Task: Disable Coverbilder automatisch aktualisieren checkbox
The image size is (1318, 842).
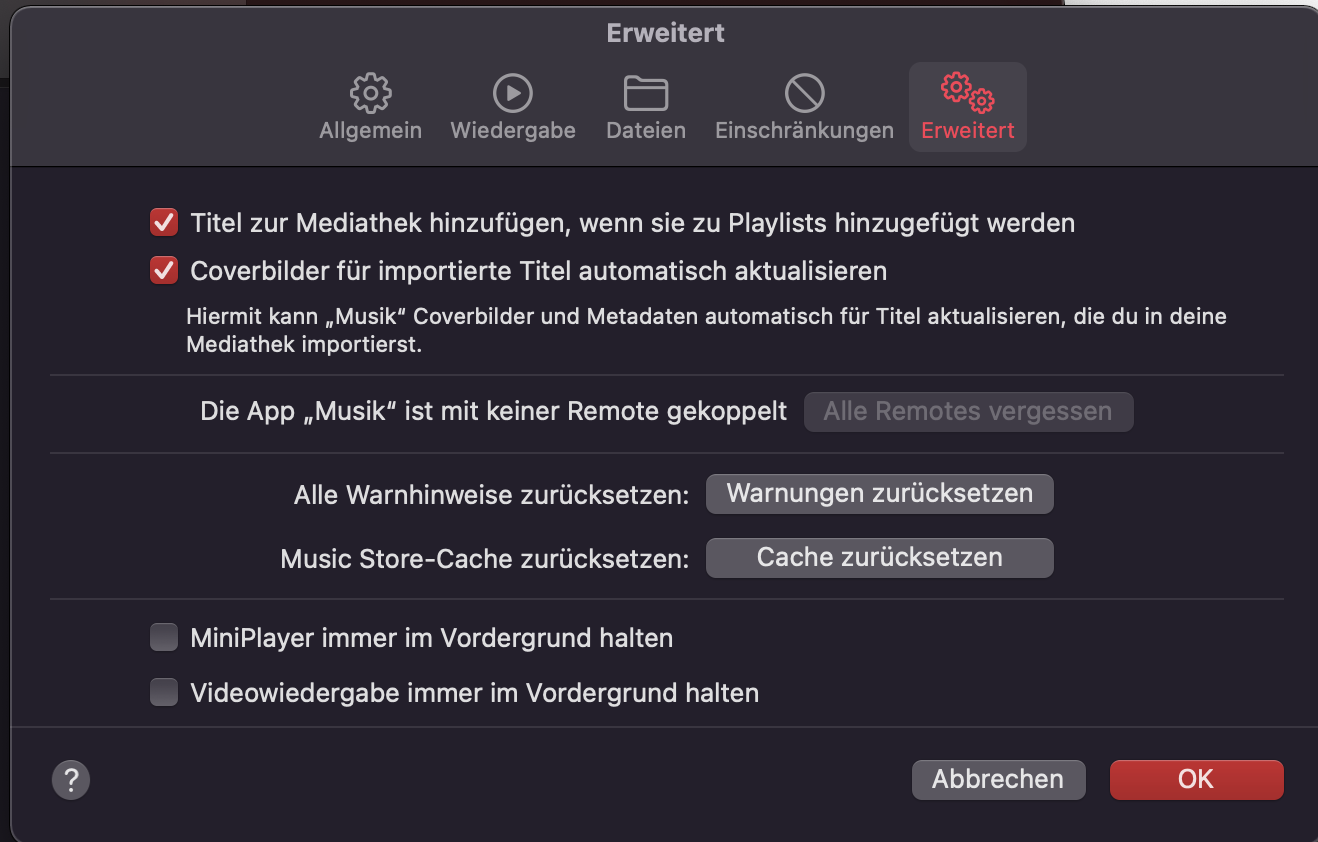Action: pos(164,270)
